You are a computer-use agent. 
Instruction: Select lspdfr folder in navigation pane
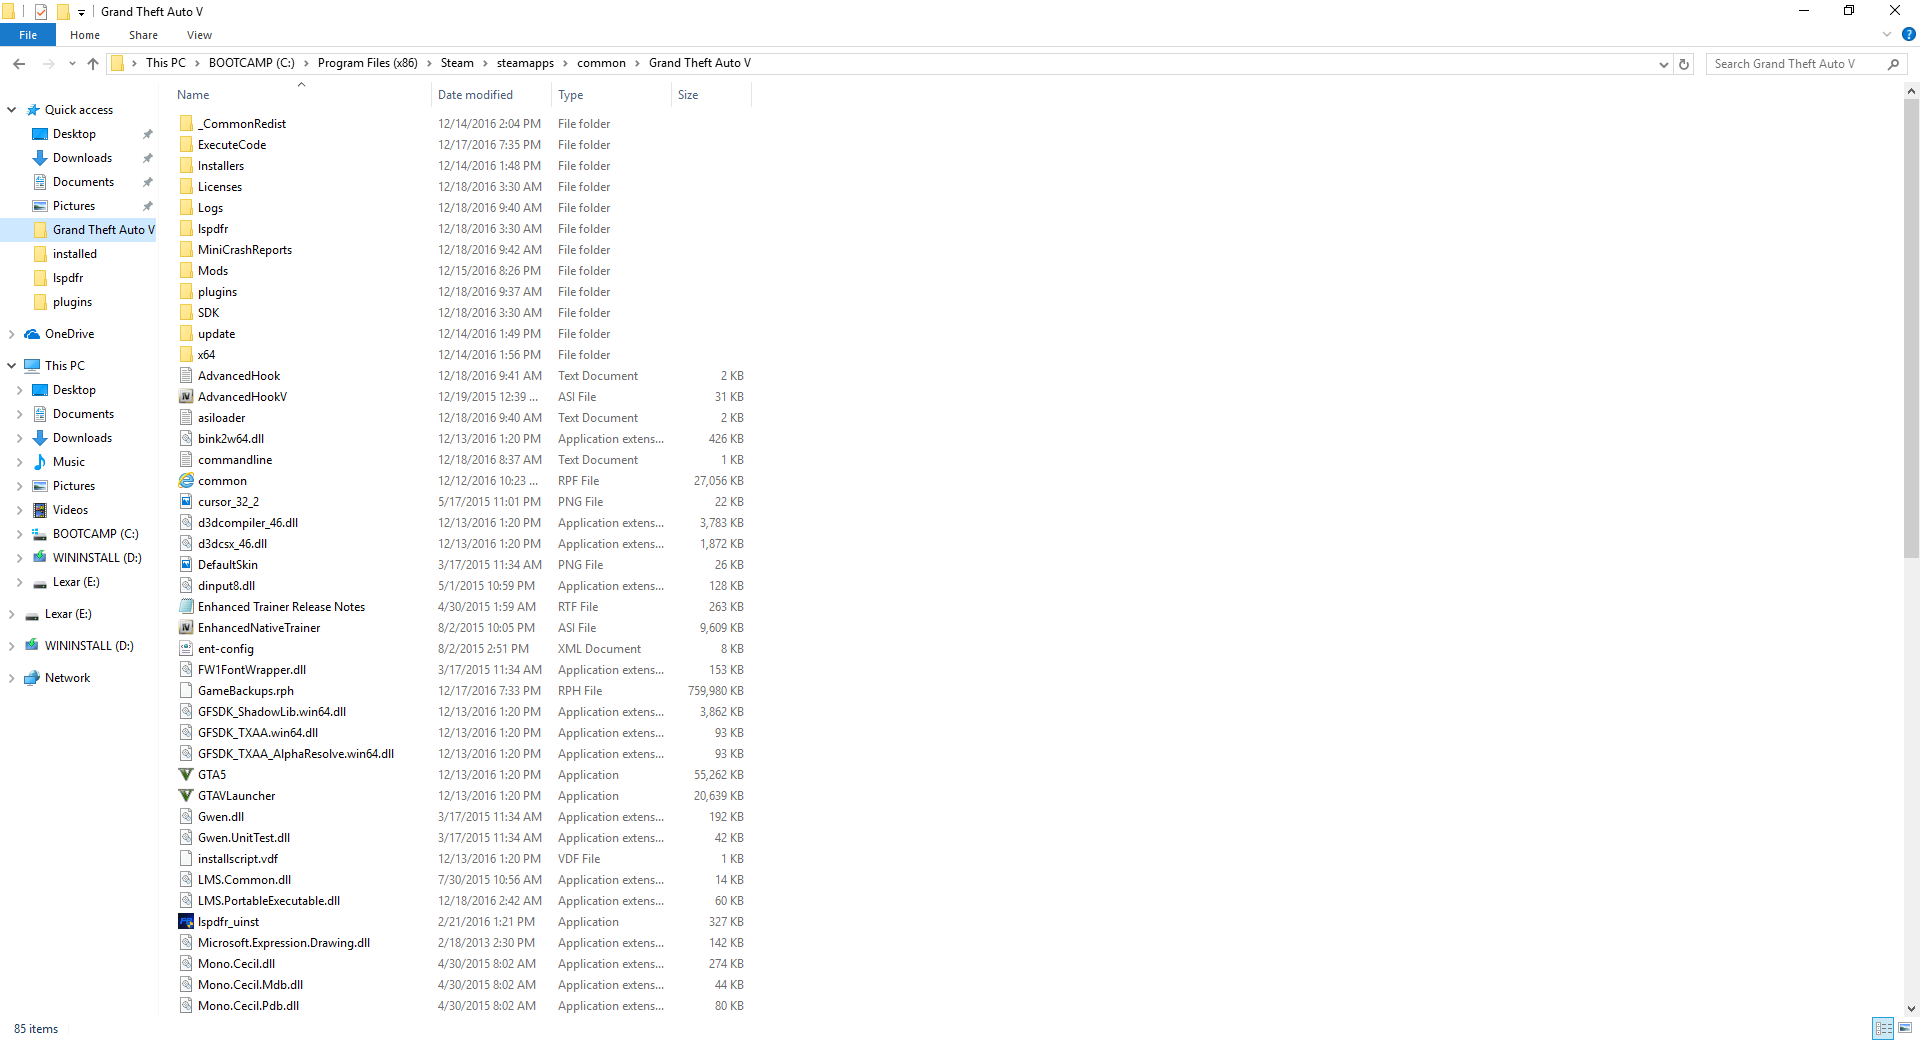point(68,278)
